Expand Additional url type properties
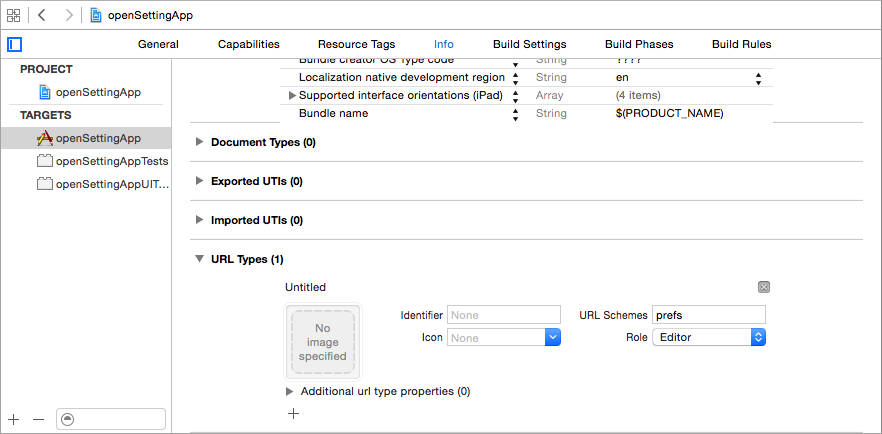Viewport: 882px width, 434px height. pyautogui.click(x=290, y=391)
